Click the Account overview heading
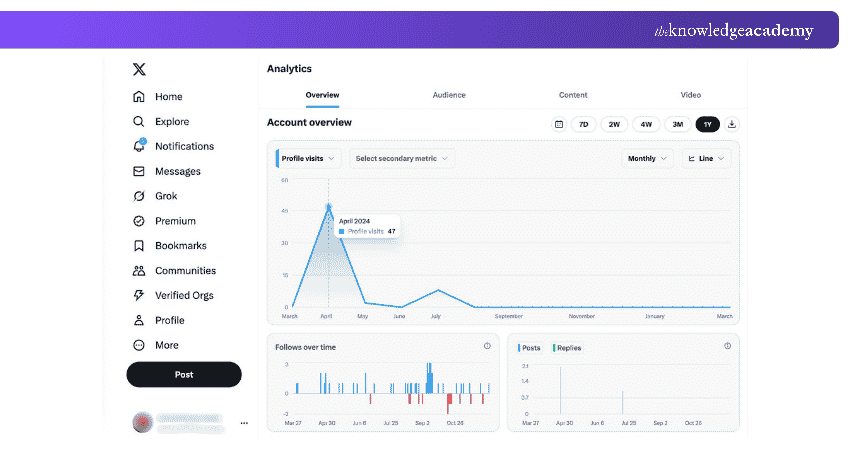Image resolution: width=850 pixels, height=450 pixels. pos(309,123)
